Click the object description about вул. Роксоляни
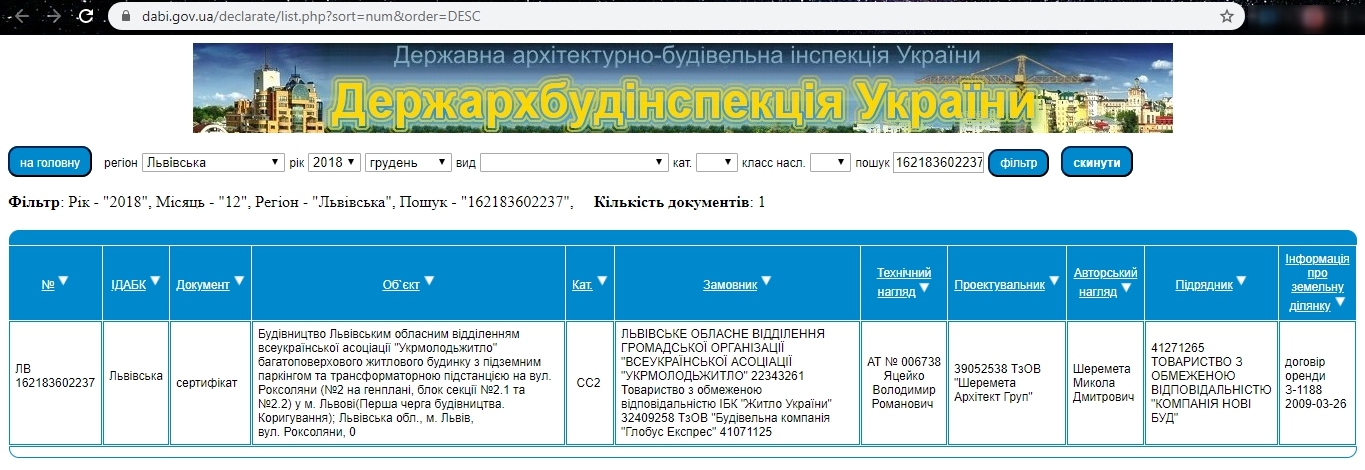This screenshot has height=470, width=1365. (408, 382)
